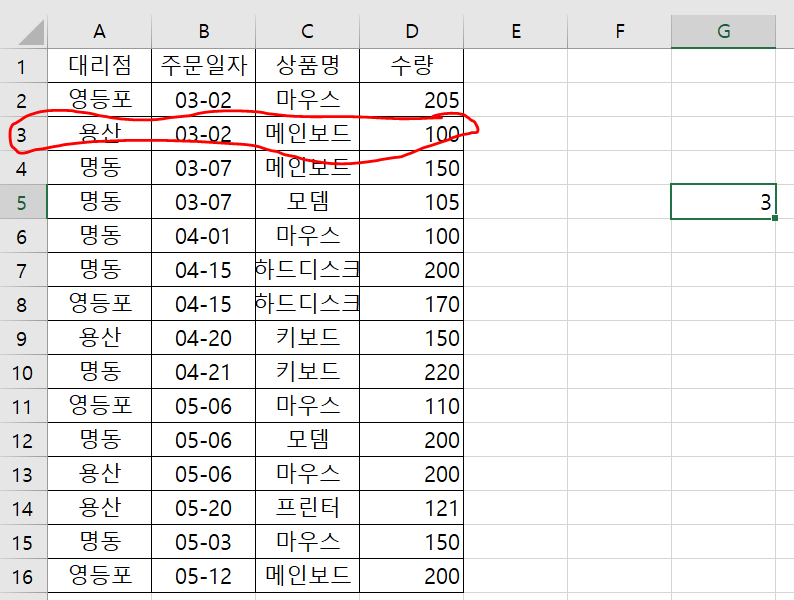Click 영등포 cell in row 2
The height and width of the screenshot is (600, 794).
[x=100, y=100]
